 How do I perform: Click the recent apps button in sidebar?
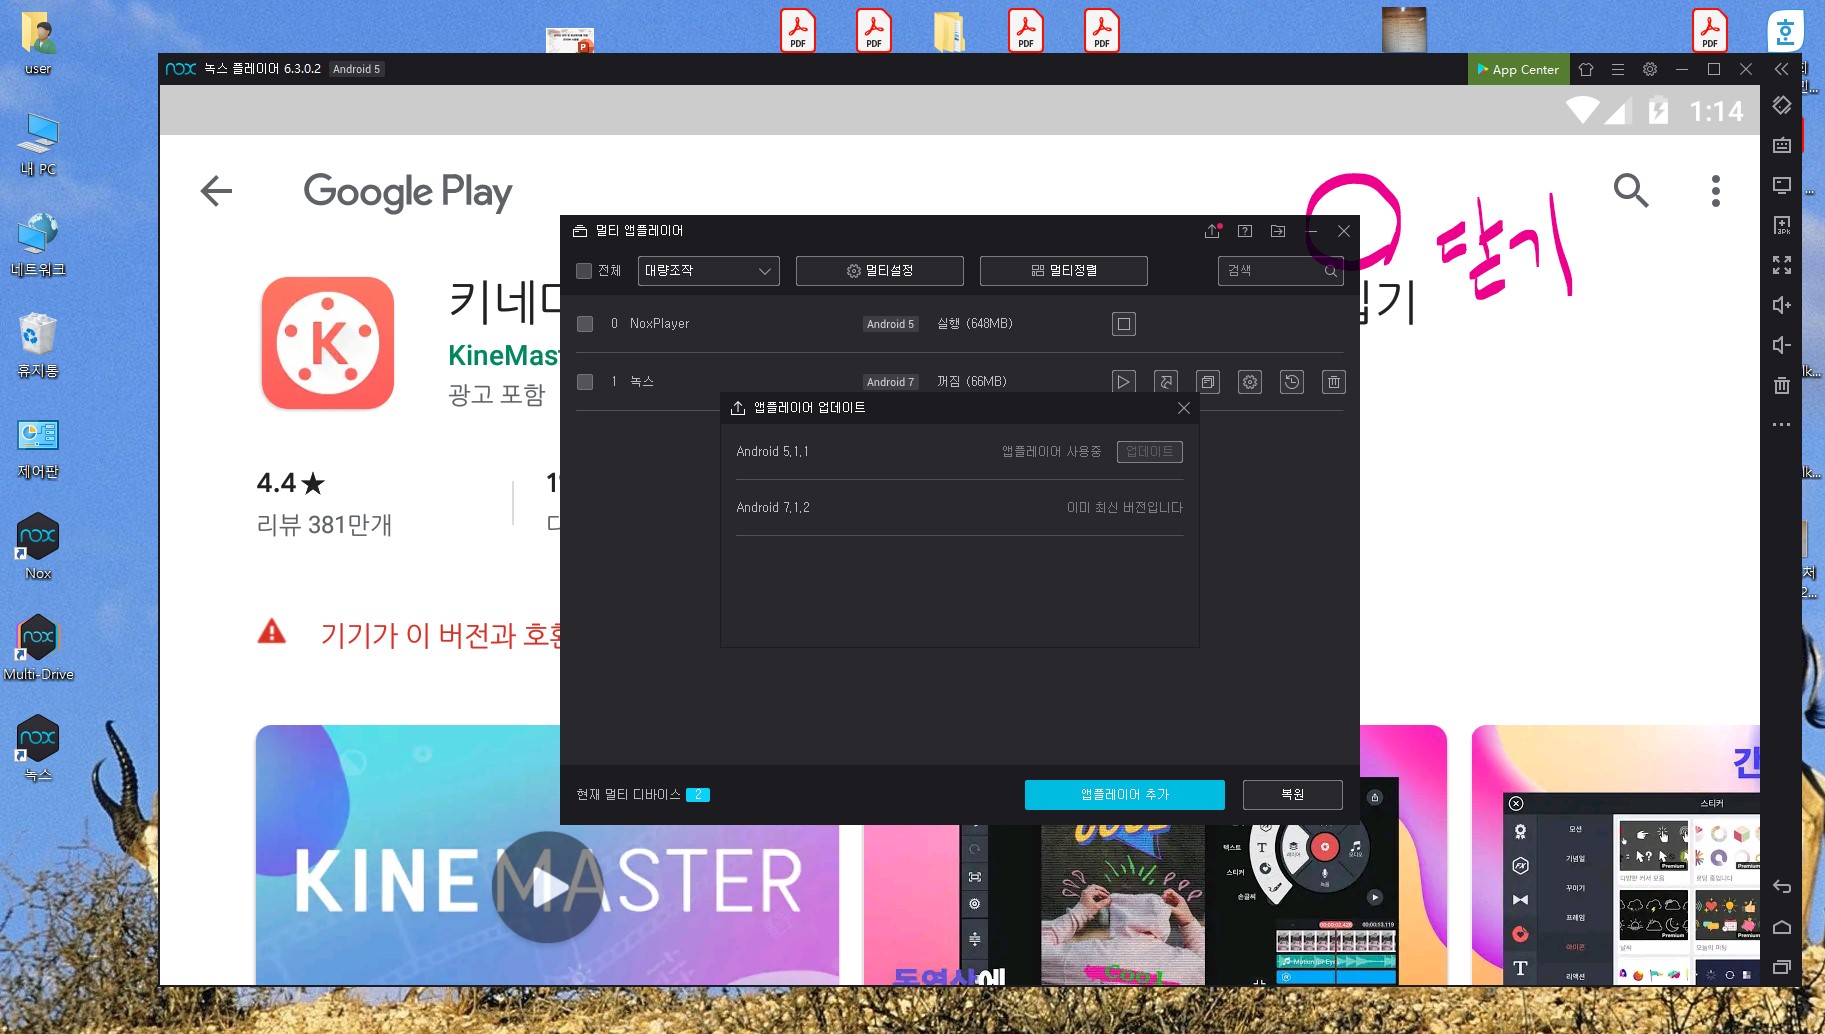pos(1782,967)
